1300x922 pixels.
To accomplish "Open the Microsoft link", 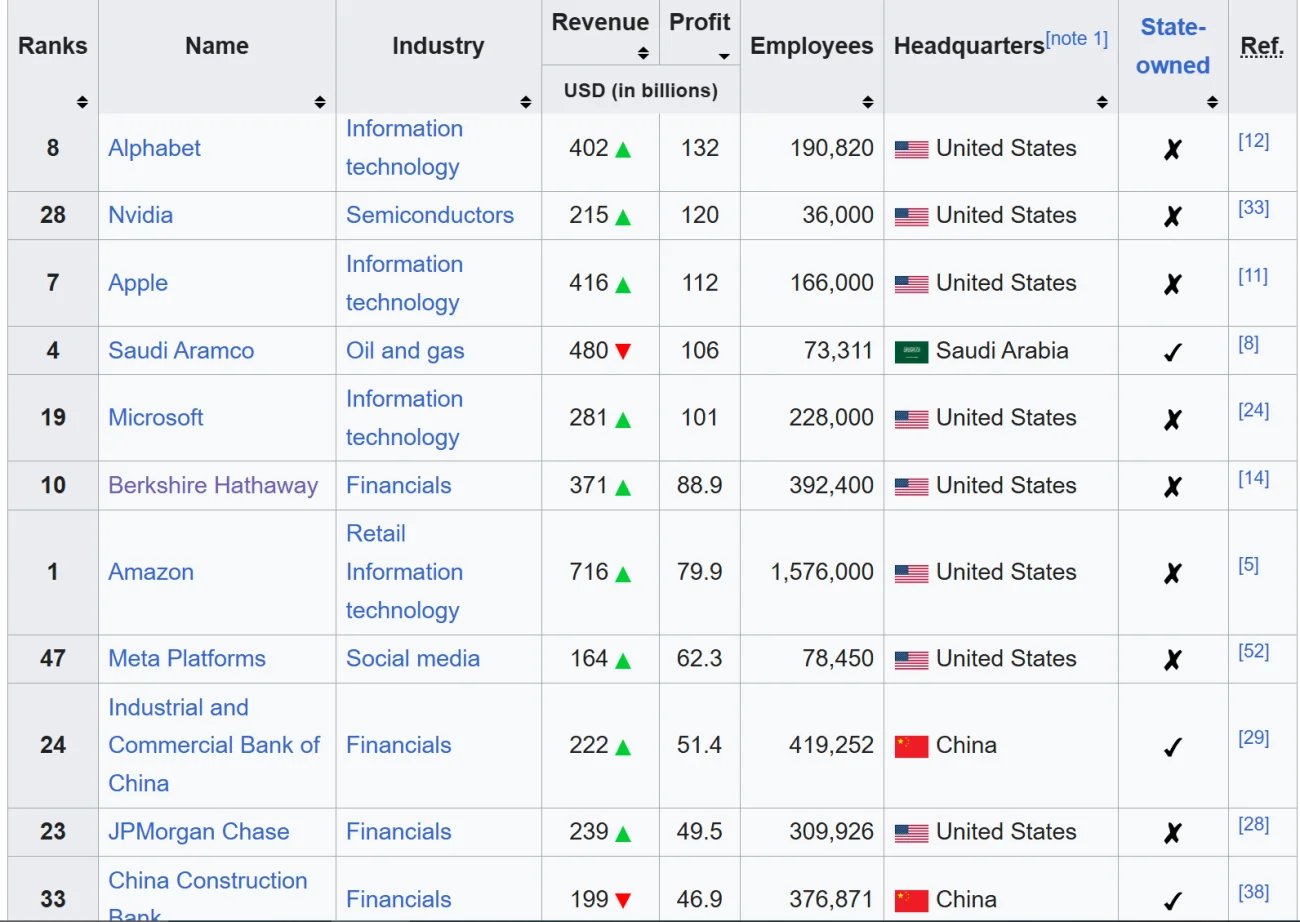I will click(155, 417).
